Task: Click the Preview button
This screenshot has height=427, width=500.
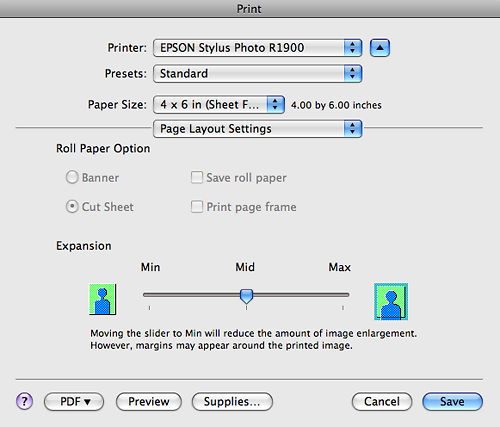Action: tap(149, 401)
